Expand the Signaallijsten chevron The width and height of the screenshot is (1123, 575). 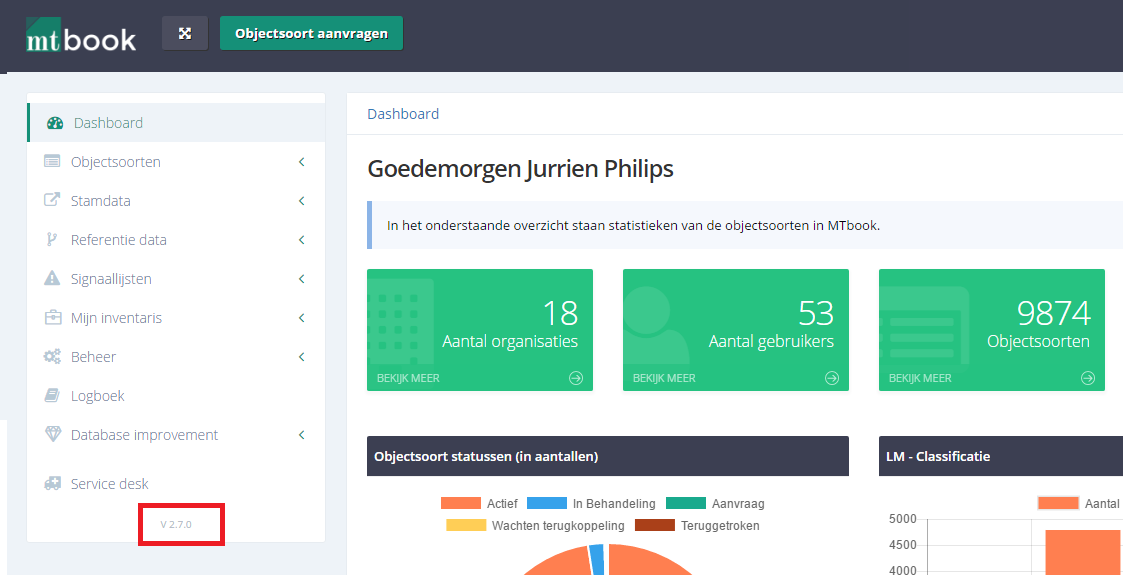302,279
